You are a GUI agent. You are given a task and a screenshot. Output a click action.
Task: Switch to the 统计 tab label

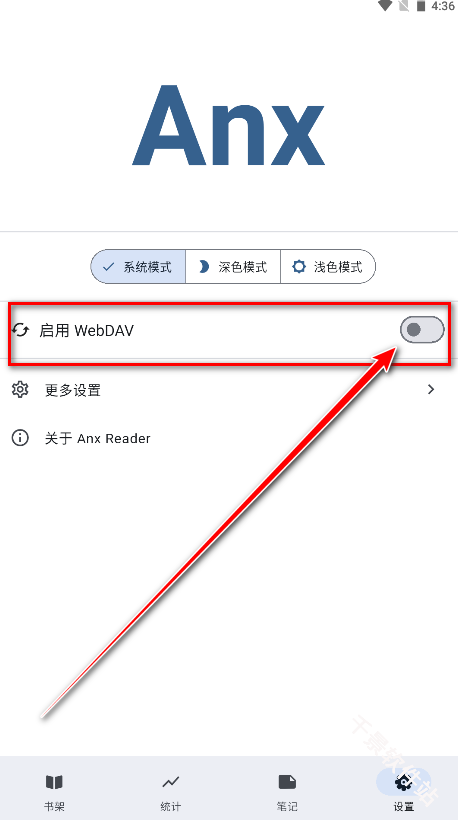point(170,806)
